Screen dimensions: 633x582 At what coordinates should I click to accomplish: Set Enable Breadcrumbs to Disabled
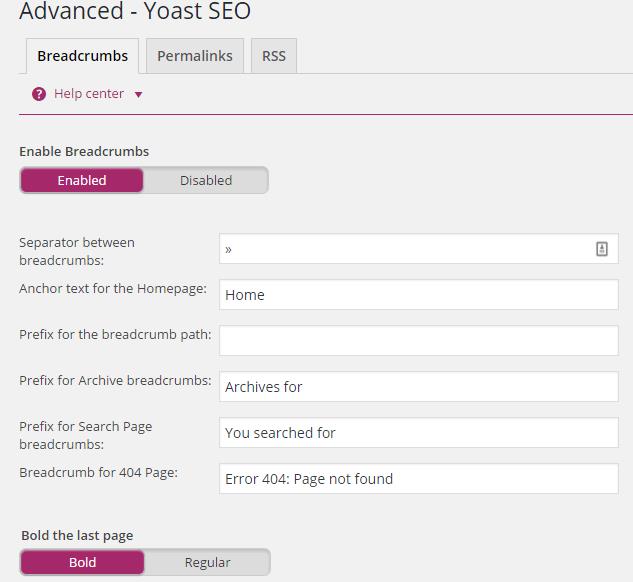206,180
